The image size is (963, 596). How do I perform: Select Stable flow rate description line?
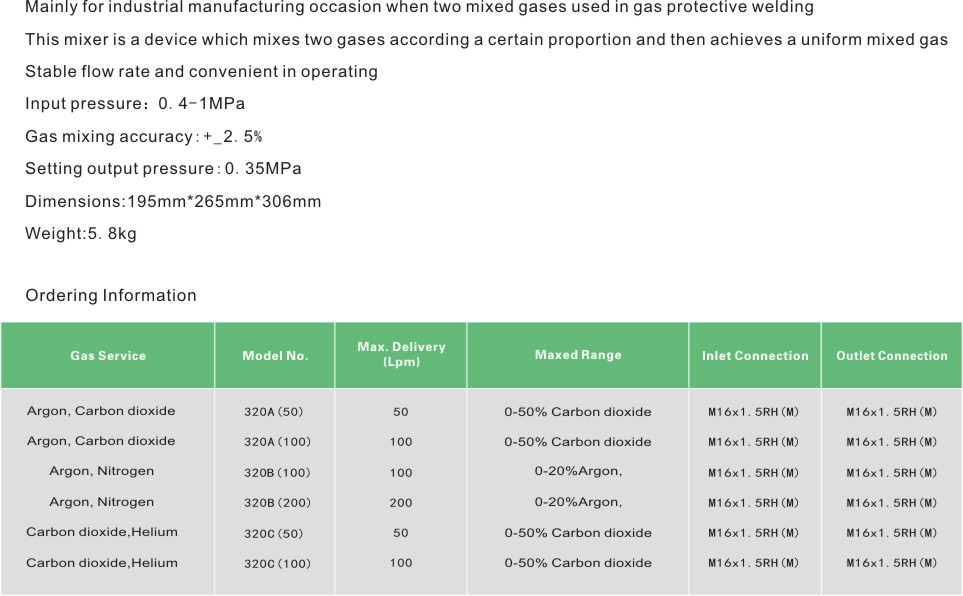[x=201, y=72]
